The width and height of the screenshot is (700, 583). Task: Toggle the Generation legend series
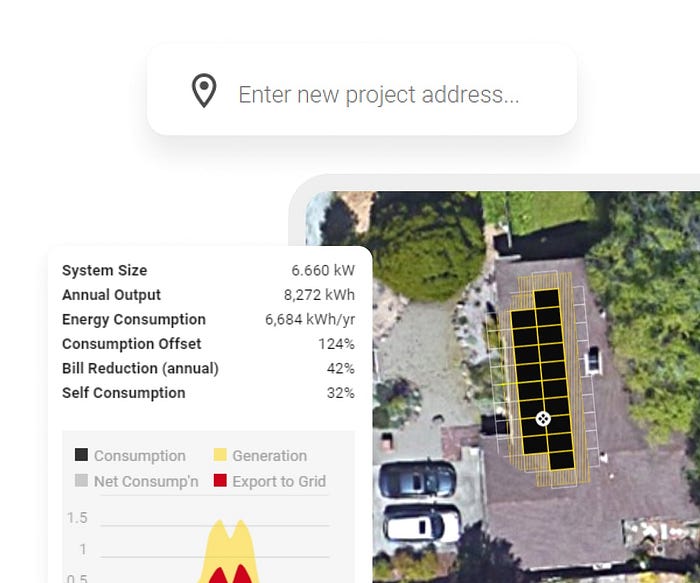pos(260,456)
